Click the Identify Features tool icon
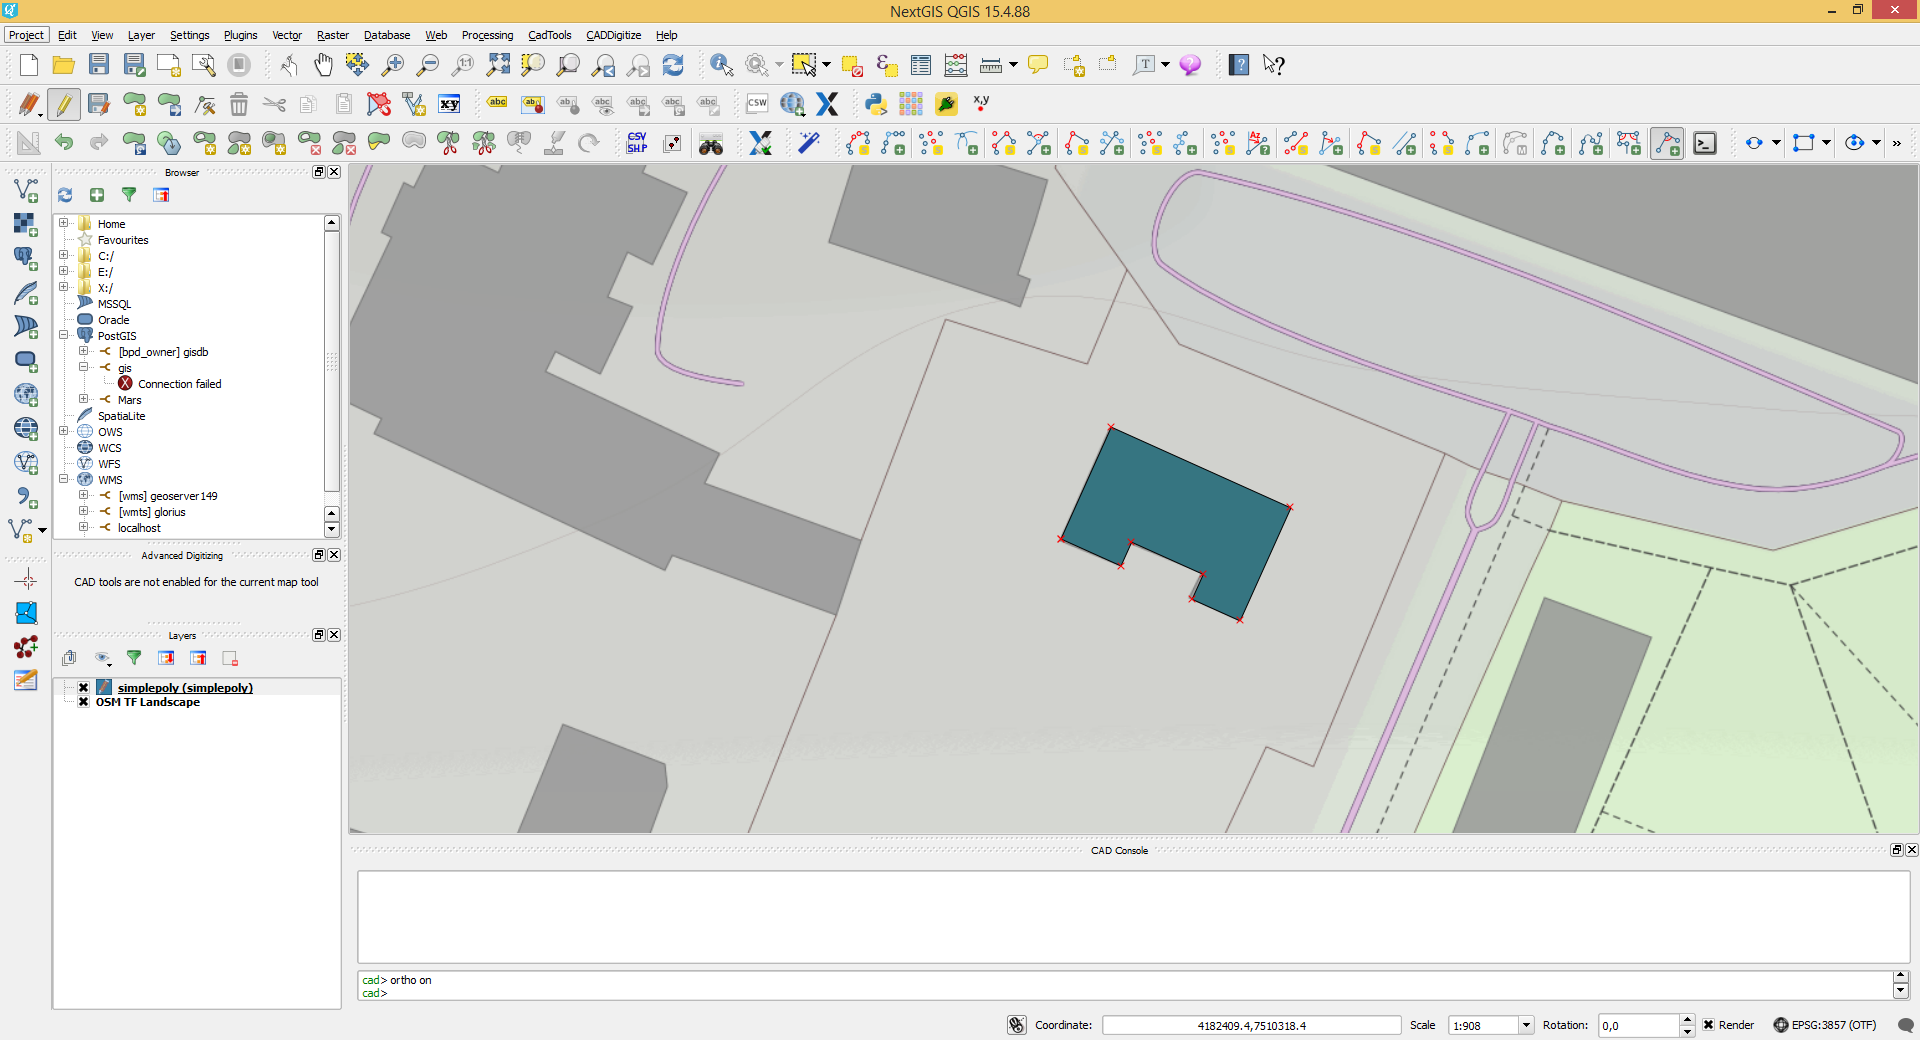This screenshot has height=1040, width=1920. [x=721, y=65]
